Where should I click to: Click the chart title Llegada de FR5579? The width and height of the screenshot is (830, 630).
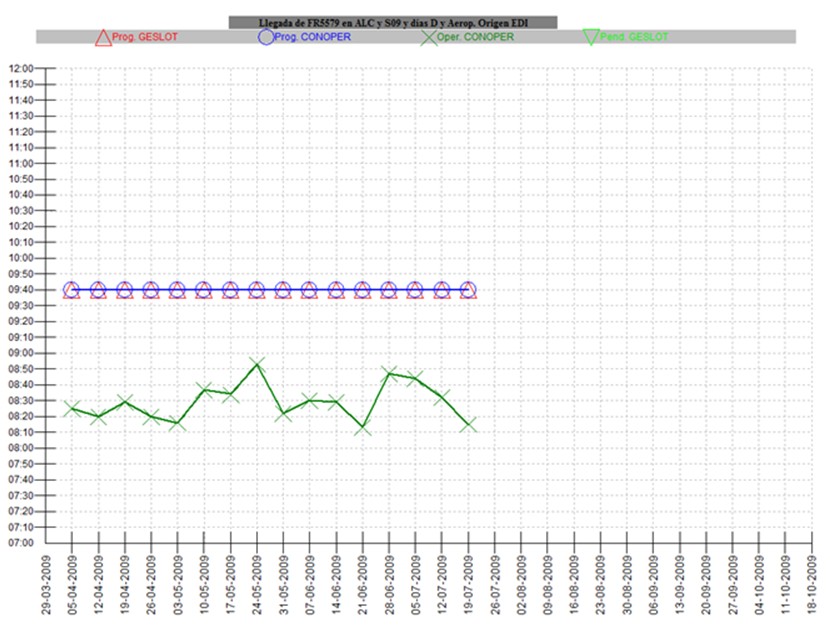[392, 21]
